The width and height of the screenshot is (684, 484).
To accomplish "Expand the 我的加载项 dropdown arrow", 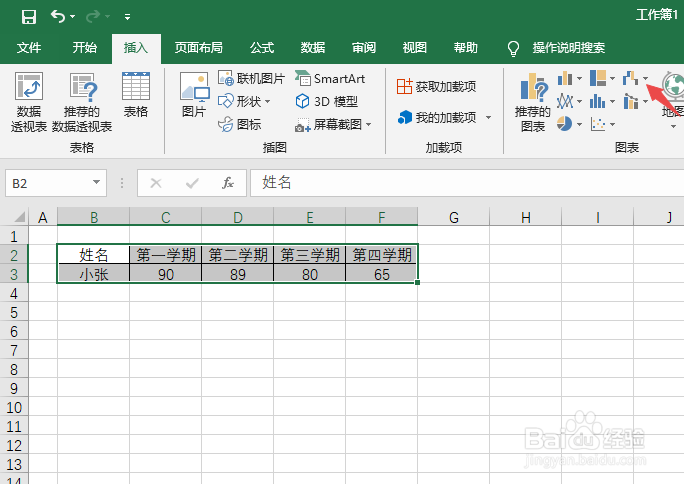I will pos(489,117).
